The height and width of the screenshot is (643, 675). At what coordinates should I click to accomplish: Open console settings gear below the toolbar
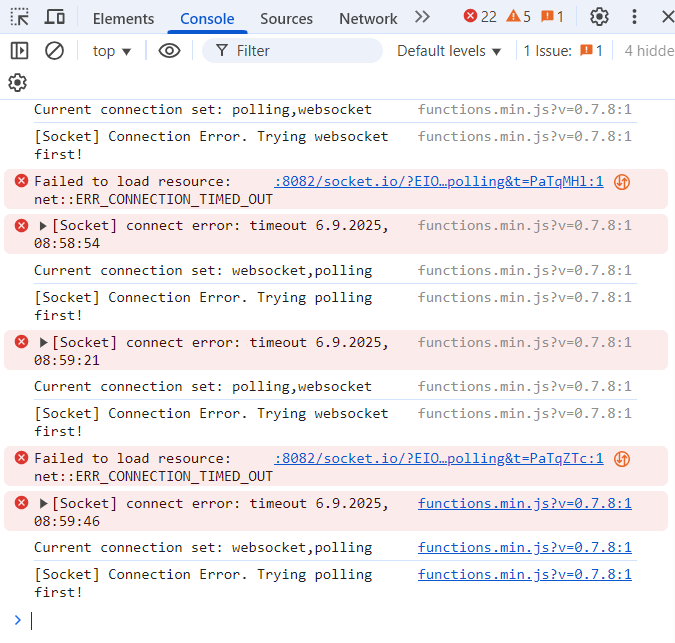(17, 83)
